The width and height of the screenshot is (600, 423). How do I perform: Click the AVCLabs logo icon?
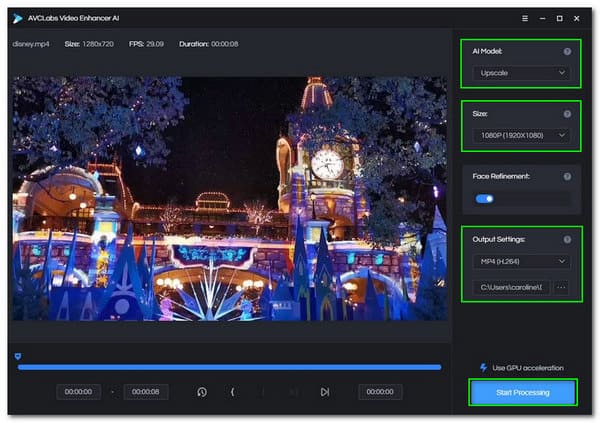coord(17,18)
